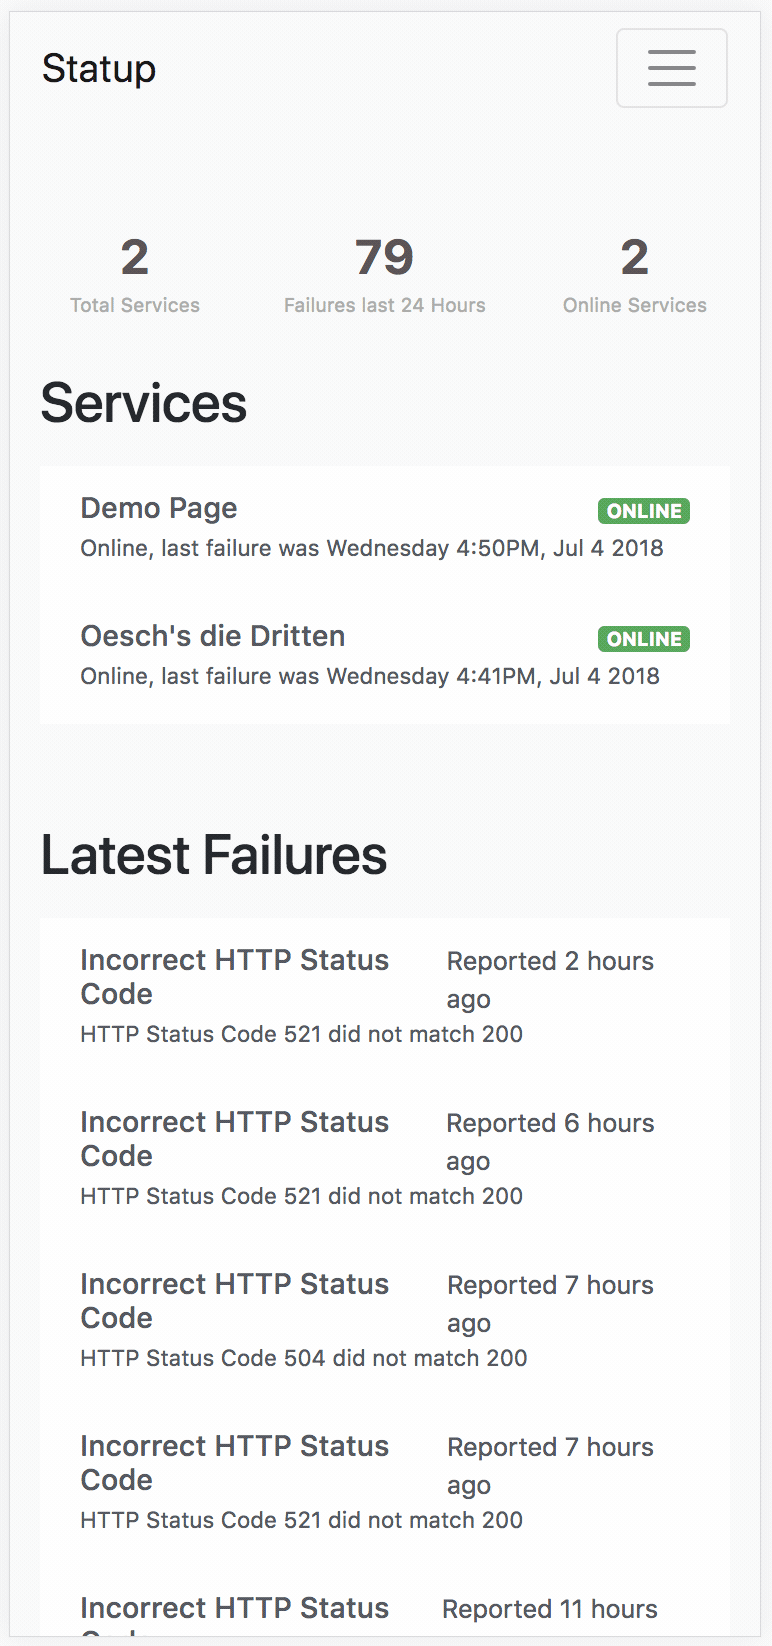
Task: Click Demo Page last failure timestamp text
Action: click(x=372, y=548)
